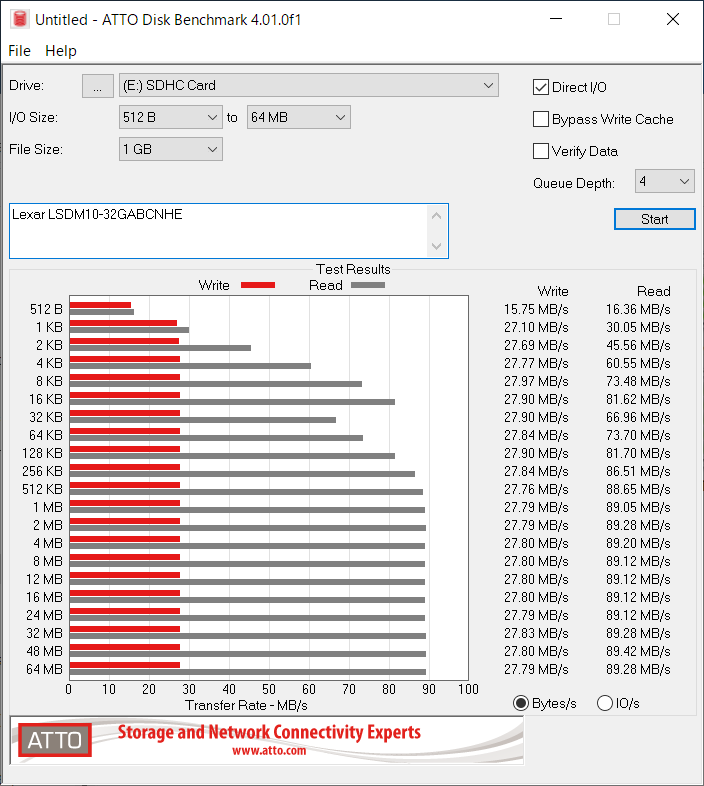
Task: Close the ATTO Disk Benchmark window
Action: (x=673, y=19)
